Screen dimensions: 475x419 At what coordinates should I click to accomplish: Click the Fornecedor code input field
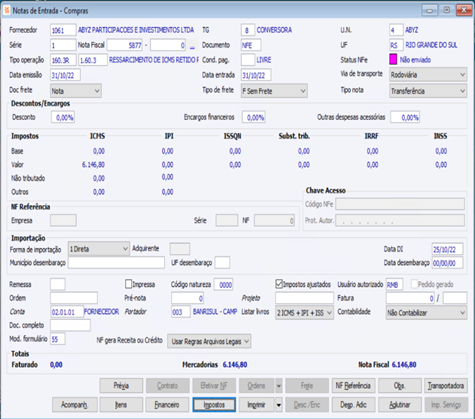[x=63, y=30]
